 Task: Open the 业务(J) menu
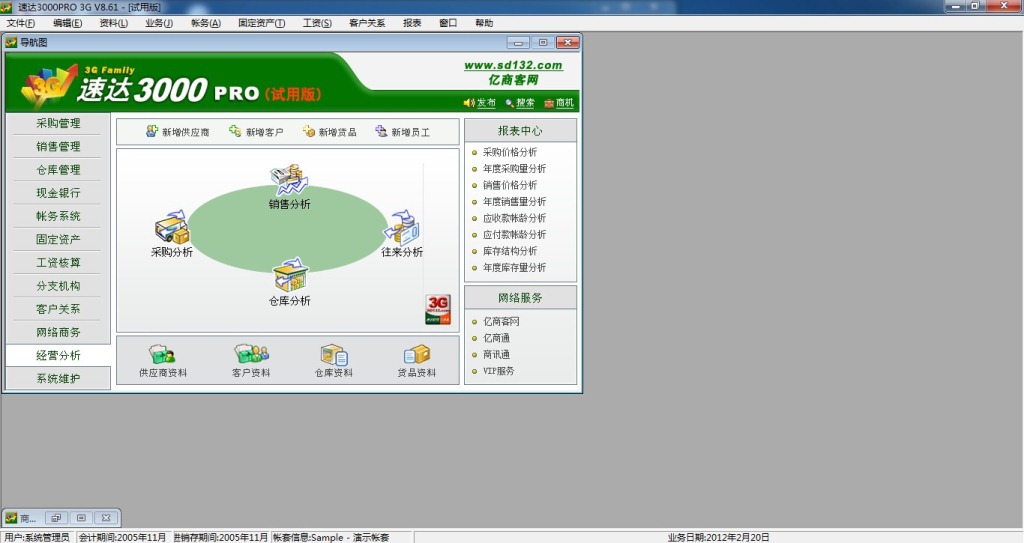pos(159,23)
